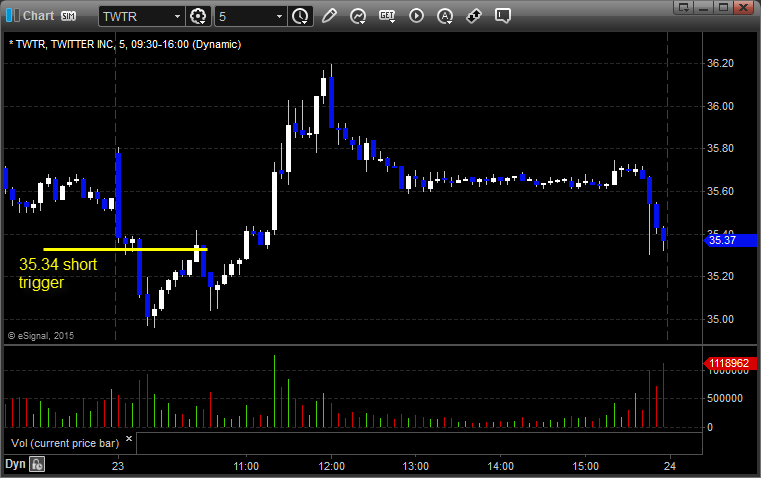Screen dimensions: 761x478
Task: Click the 13:00 time axis label
Action: click(416, 466)
